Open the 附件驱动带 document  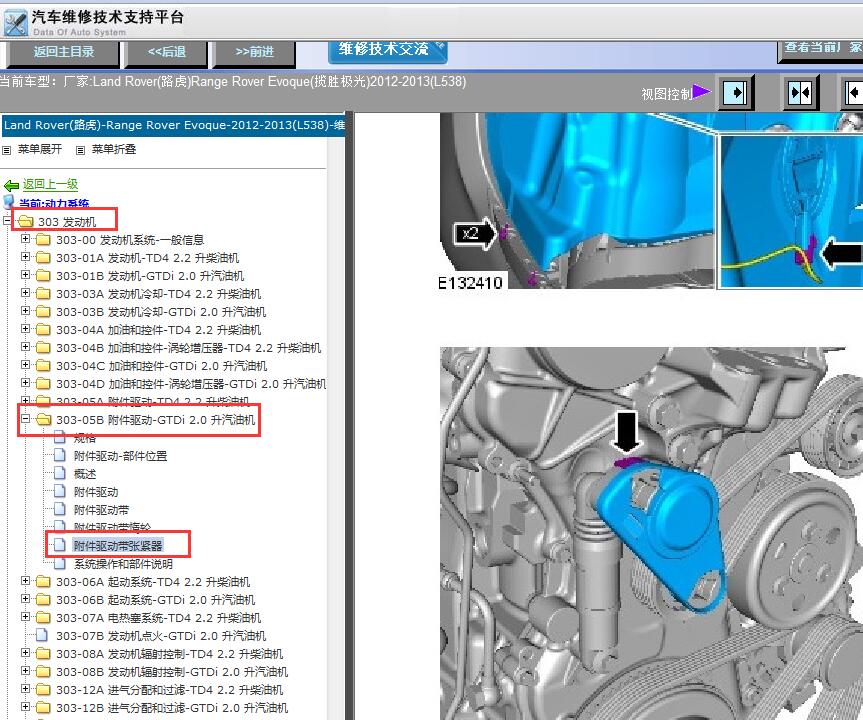coord(101,510)
